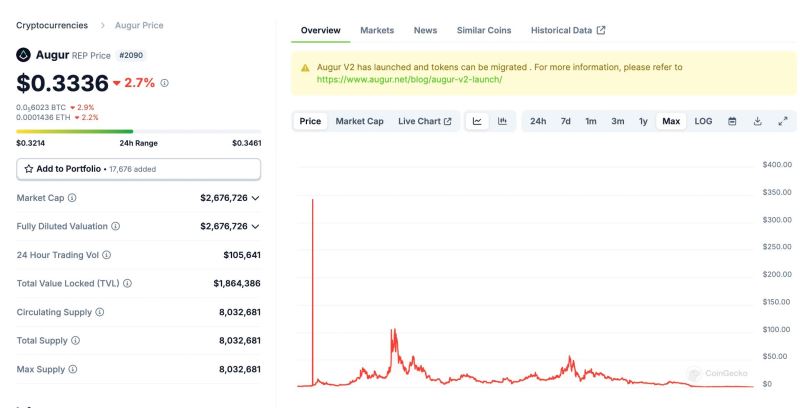800x408 pixels.
Task: Open the augur-v2-launch blog link
Action: click(x=409, y=79)
